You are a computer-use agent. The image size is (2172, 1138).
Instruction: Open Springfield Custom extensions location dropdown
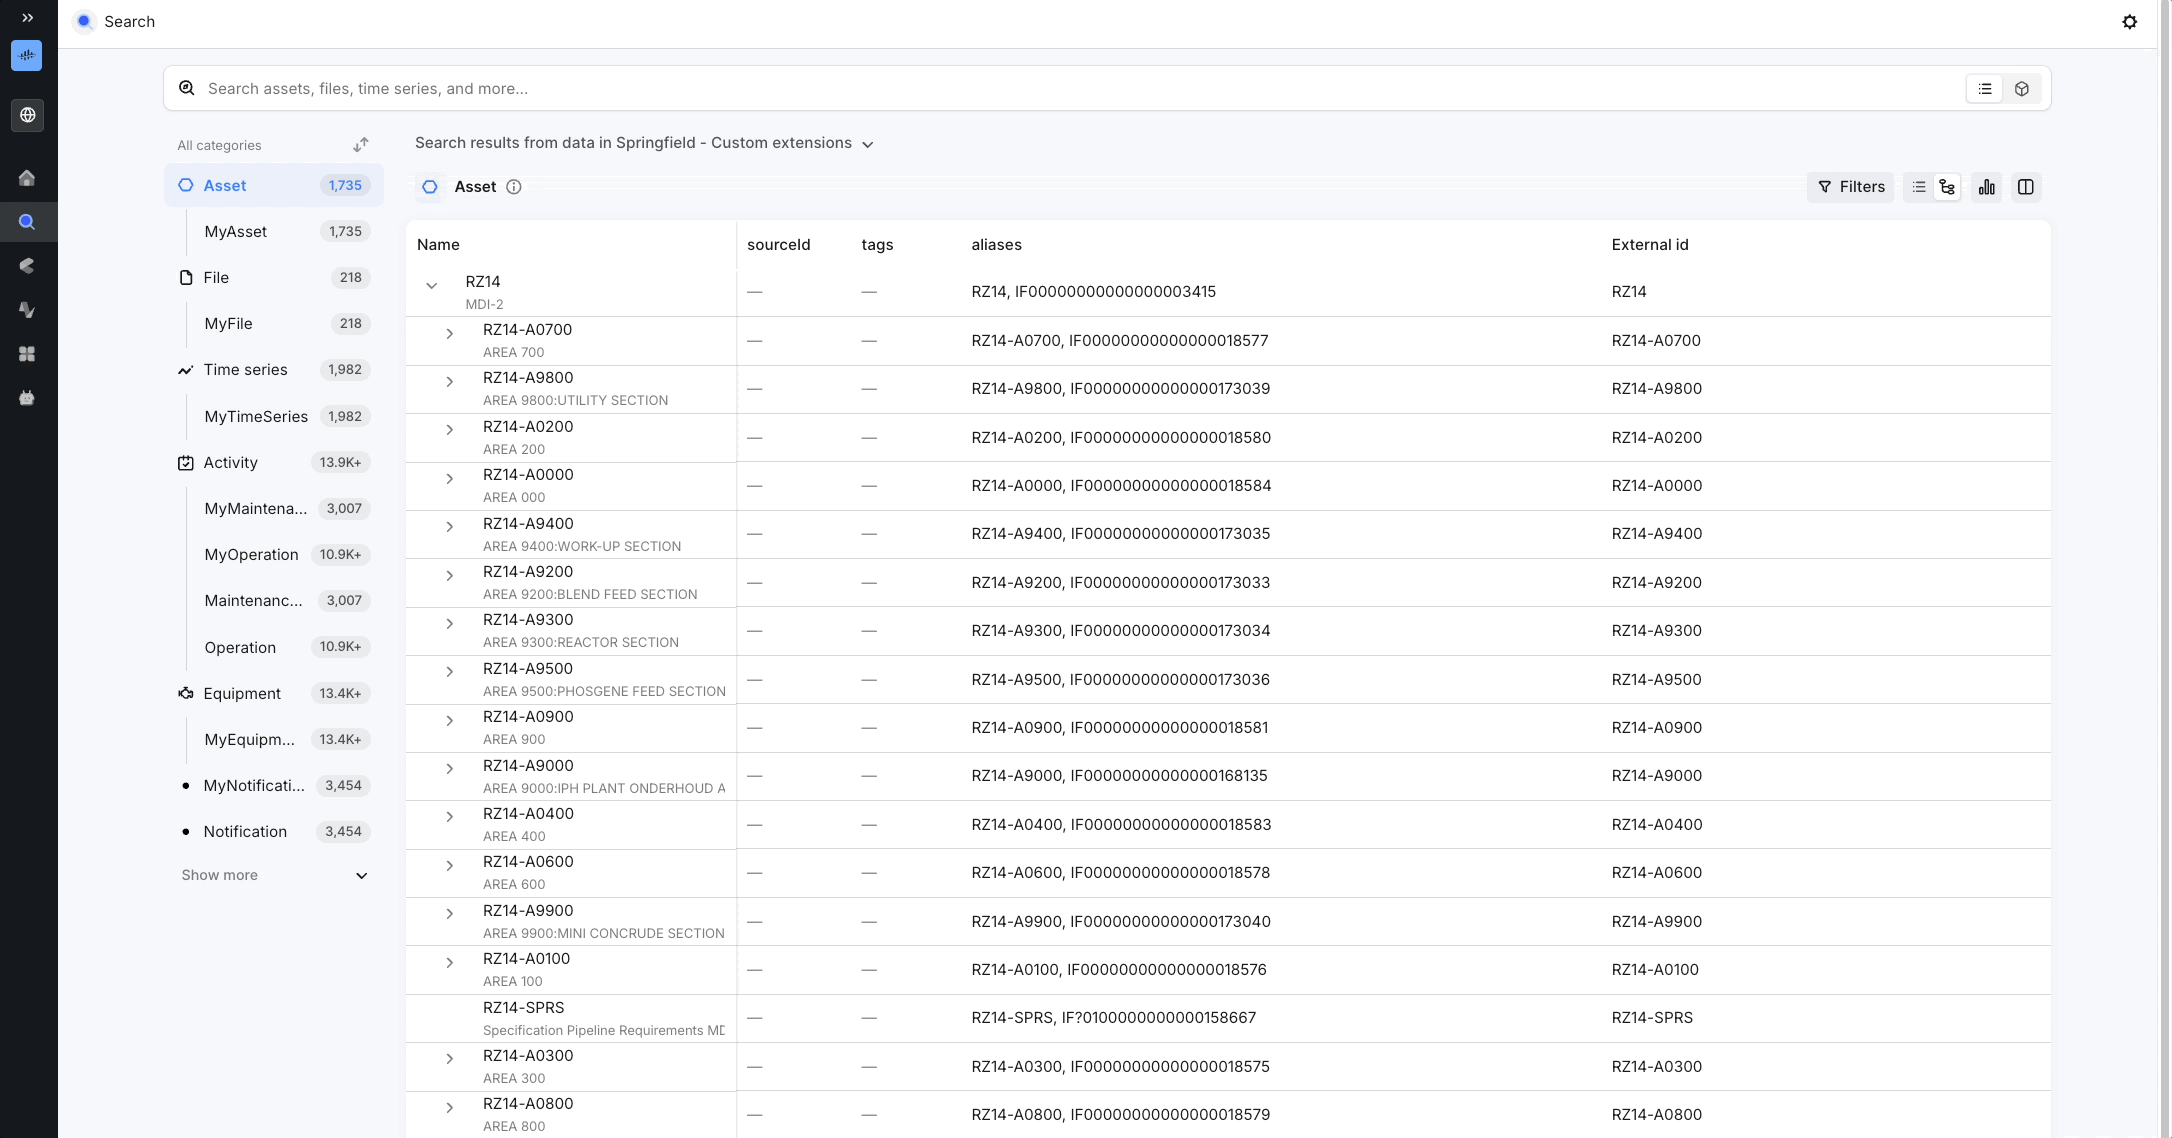pos(867,144)
